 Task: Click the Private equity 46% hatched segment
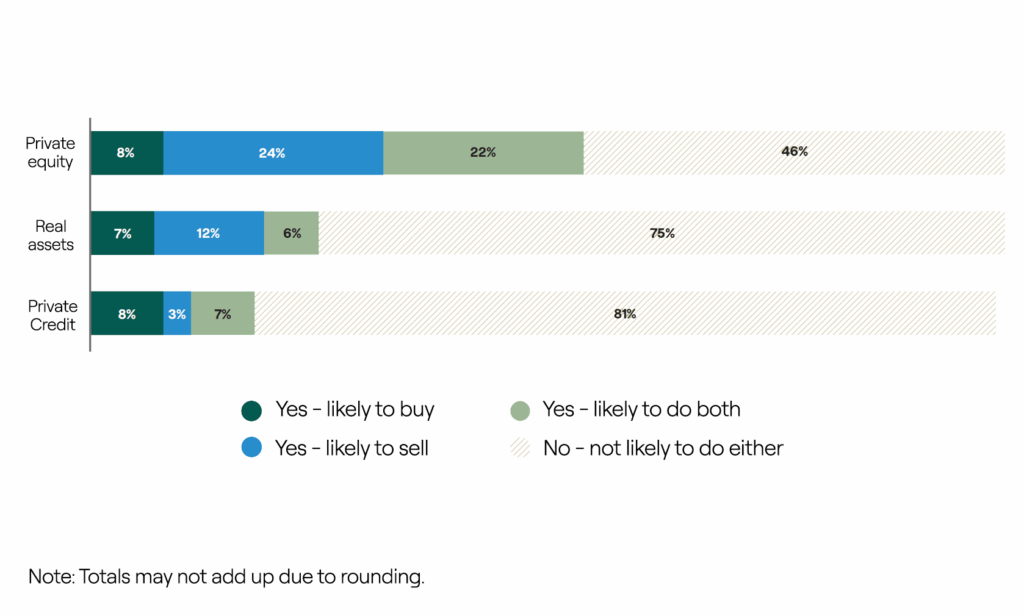(x=794, y=153)
